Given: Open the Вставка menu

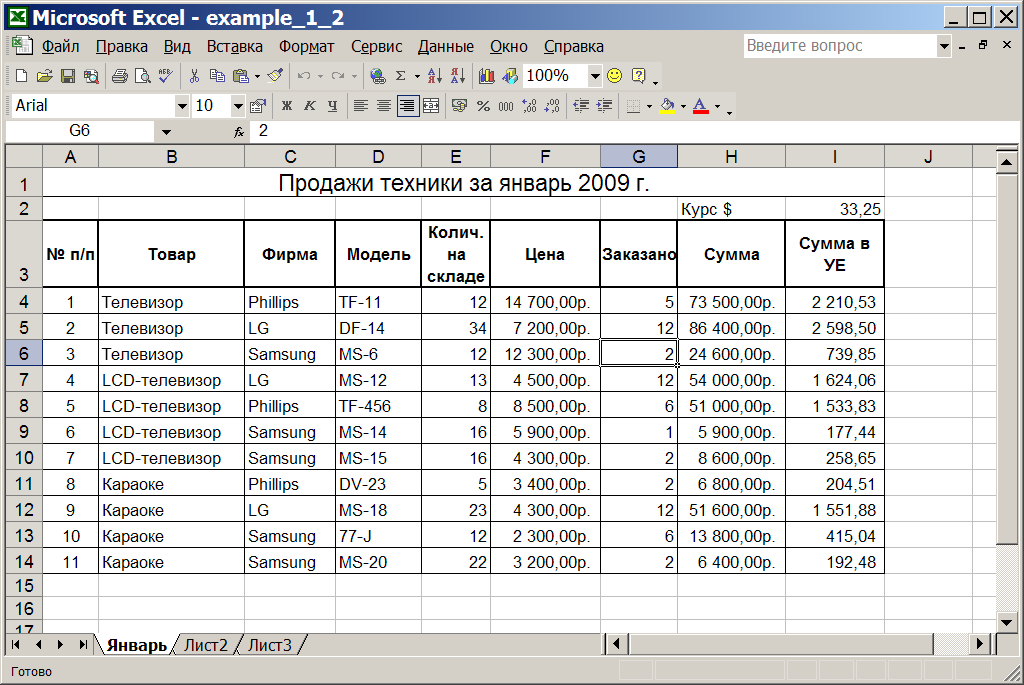Looking at the screenshot, I should (234, 46).
